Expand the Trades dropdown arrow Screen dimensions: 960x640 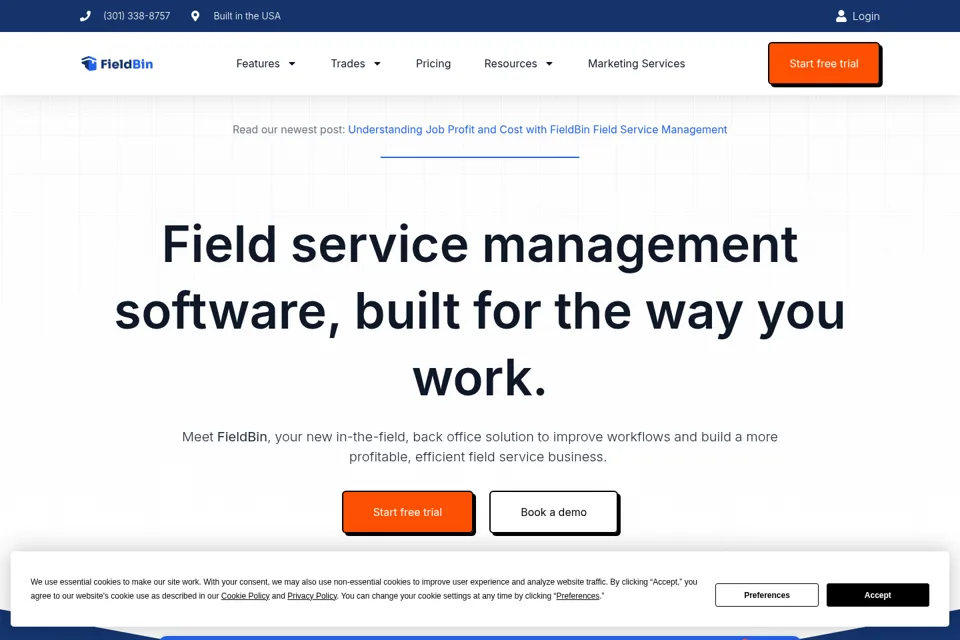(x=377, y=64)
